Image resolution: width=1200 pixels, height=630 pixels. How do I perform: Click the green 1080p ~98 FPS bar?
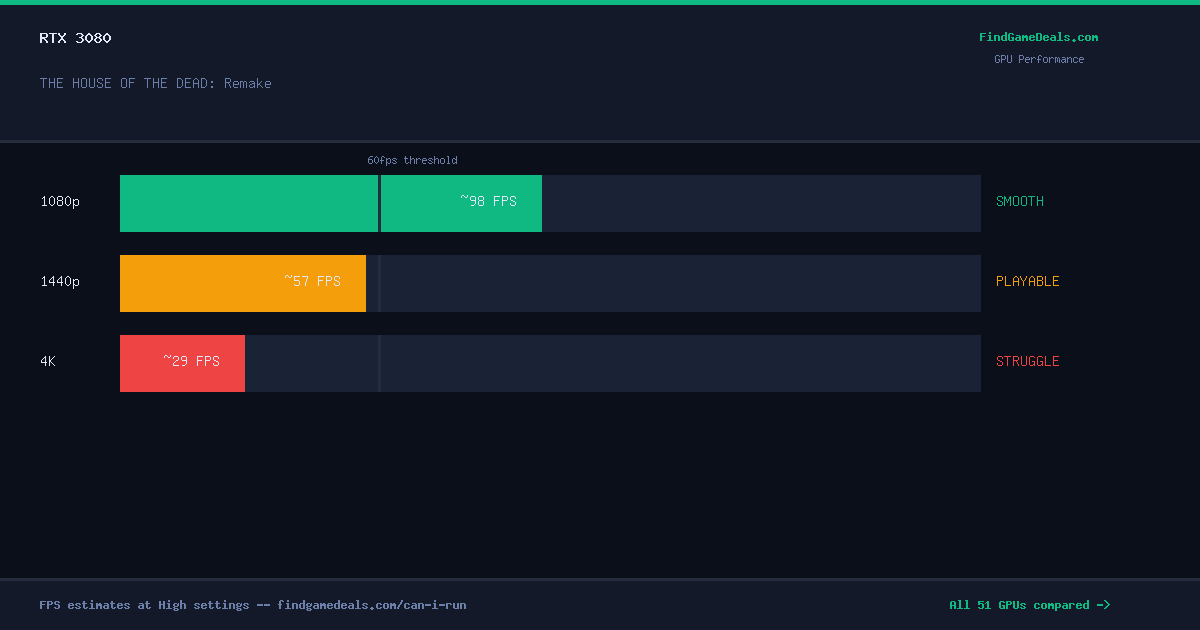331,203
